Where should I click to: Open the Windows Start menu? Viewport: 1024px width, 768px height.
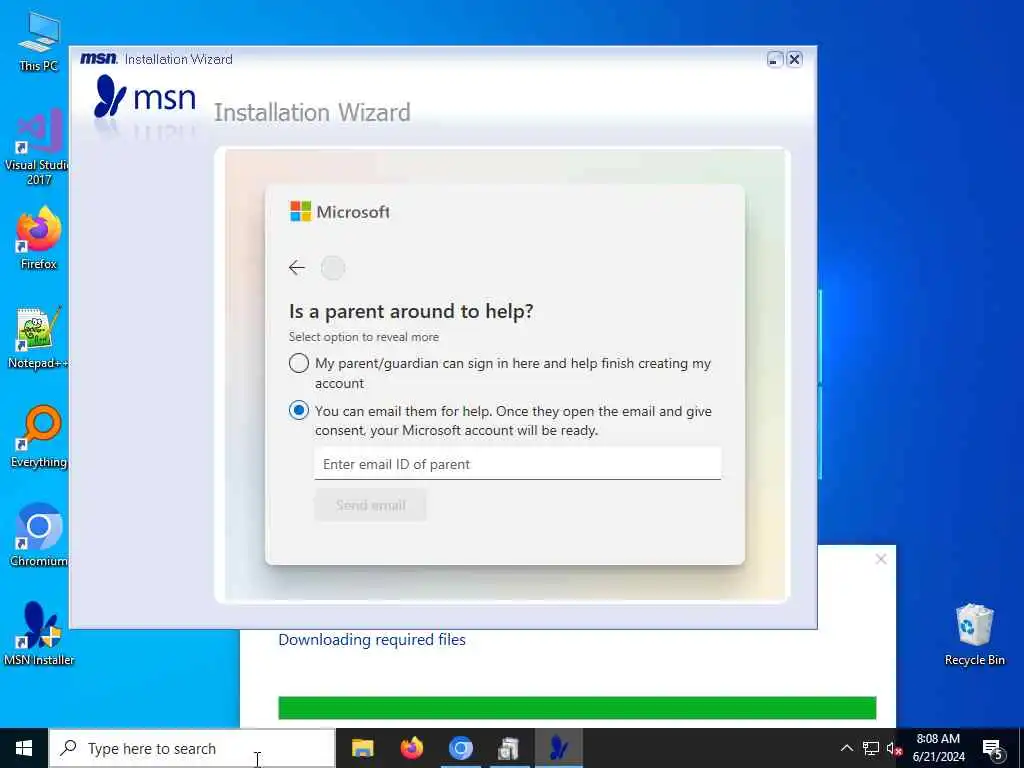pos(24,748)
